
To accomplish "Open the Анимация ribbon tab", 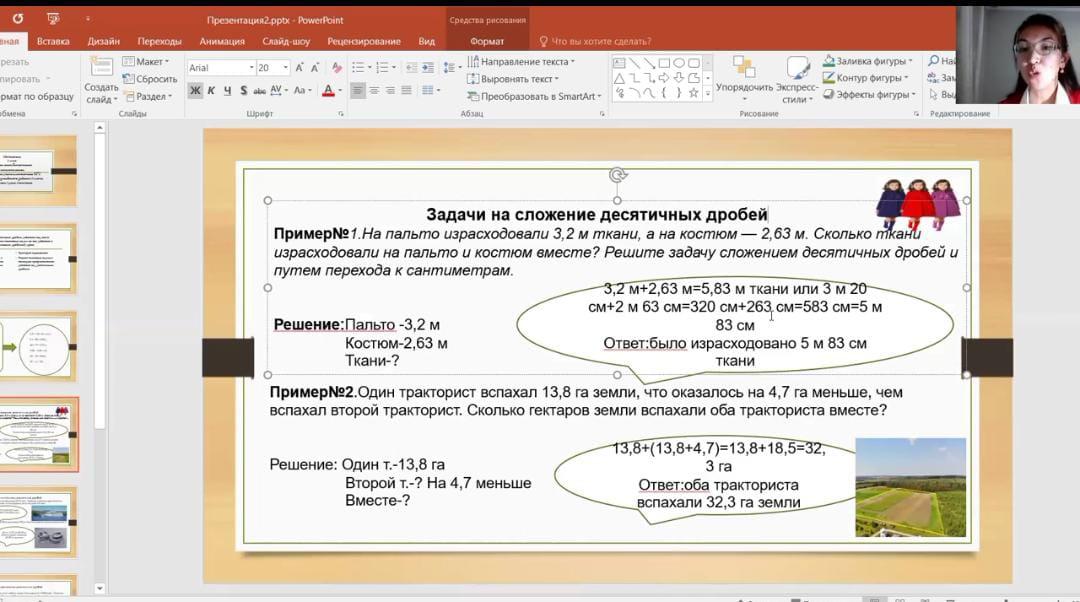I will tap(222, 41).
